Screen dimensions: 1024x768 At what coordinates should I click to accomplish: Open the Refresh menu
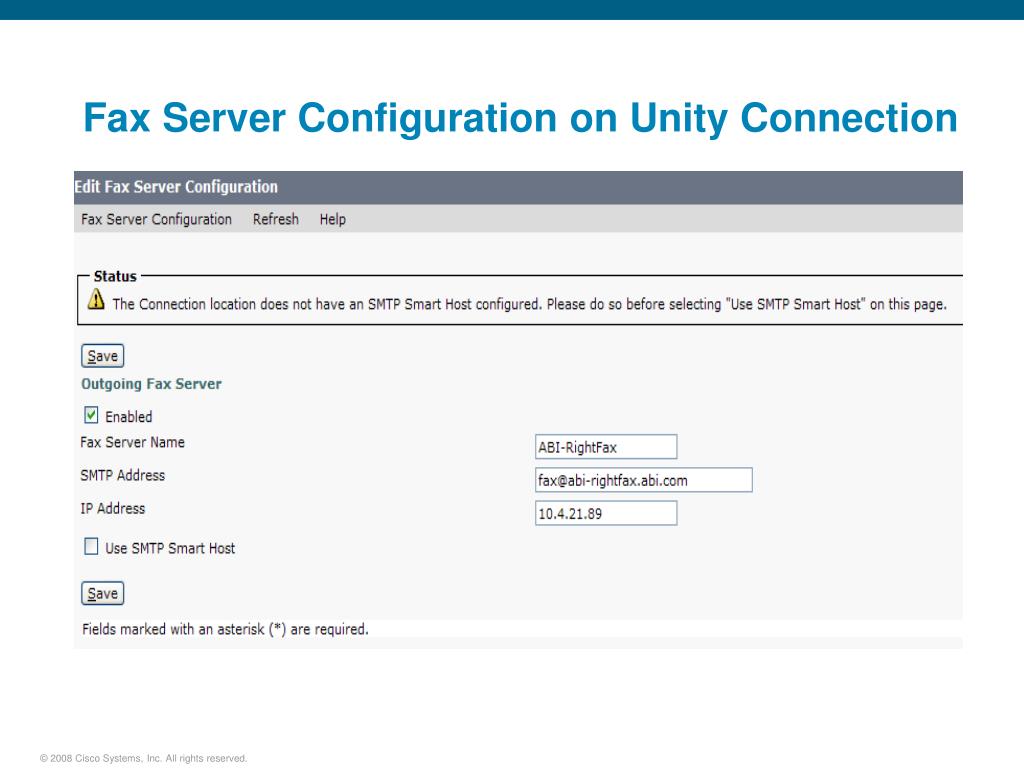tap(276, 219)
